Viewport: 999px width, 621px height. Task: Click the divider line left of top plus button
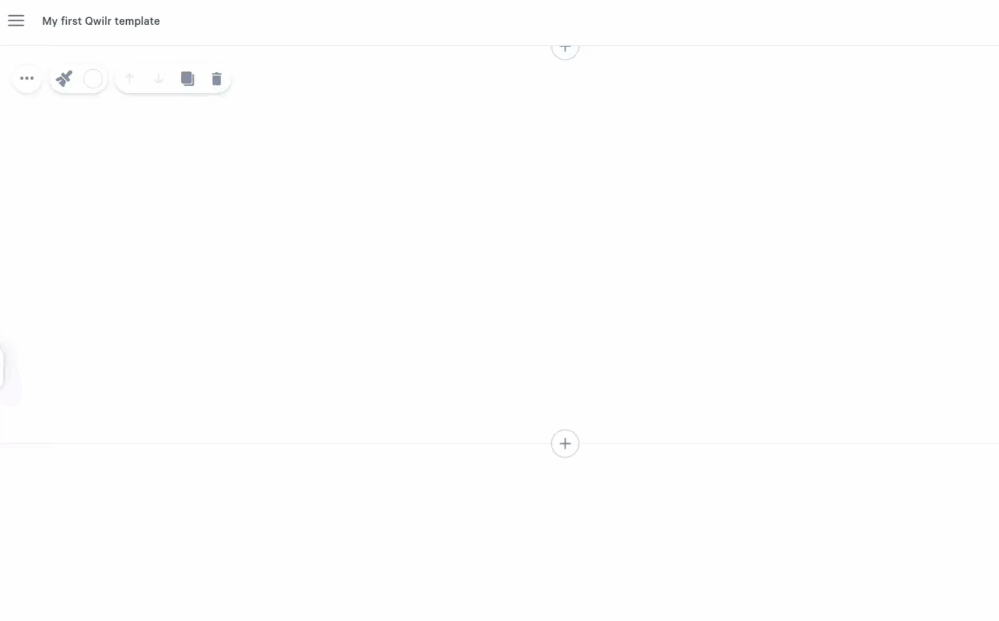(275, 46)
